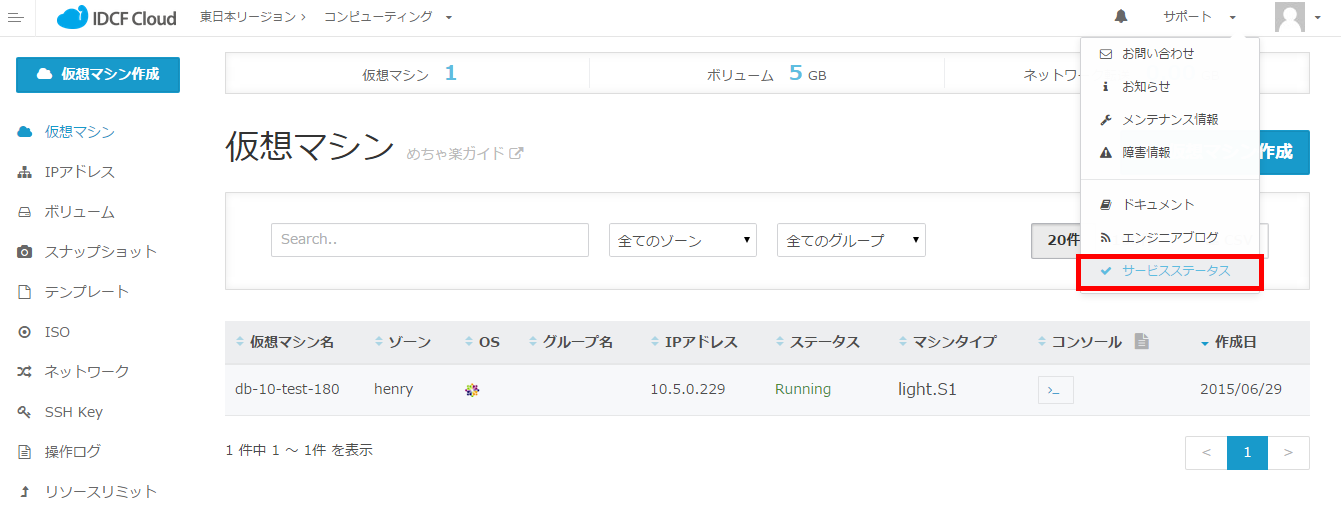Open console for db-10-test-180

coord(1055,390)
